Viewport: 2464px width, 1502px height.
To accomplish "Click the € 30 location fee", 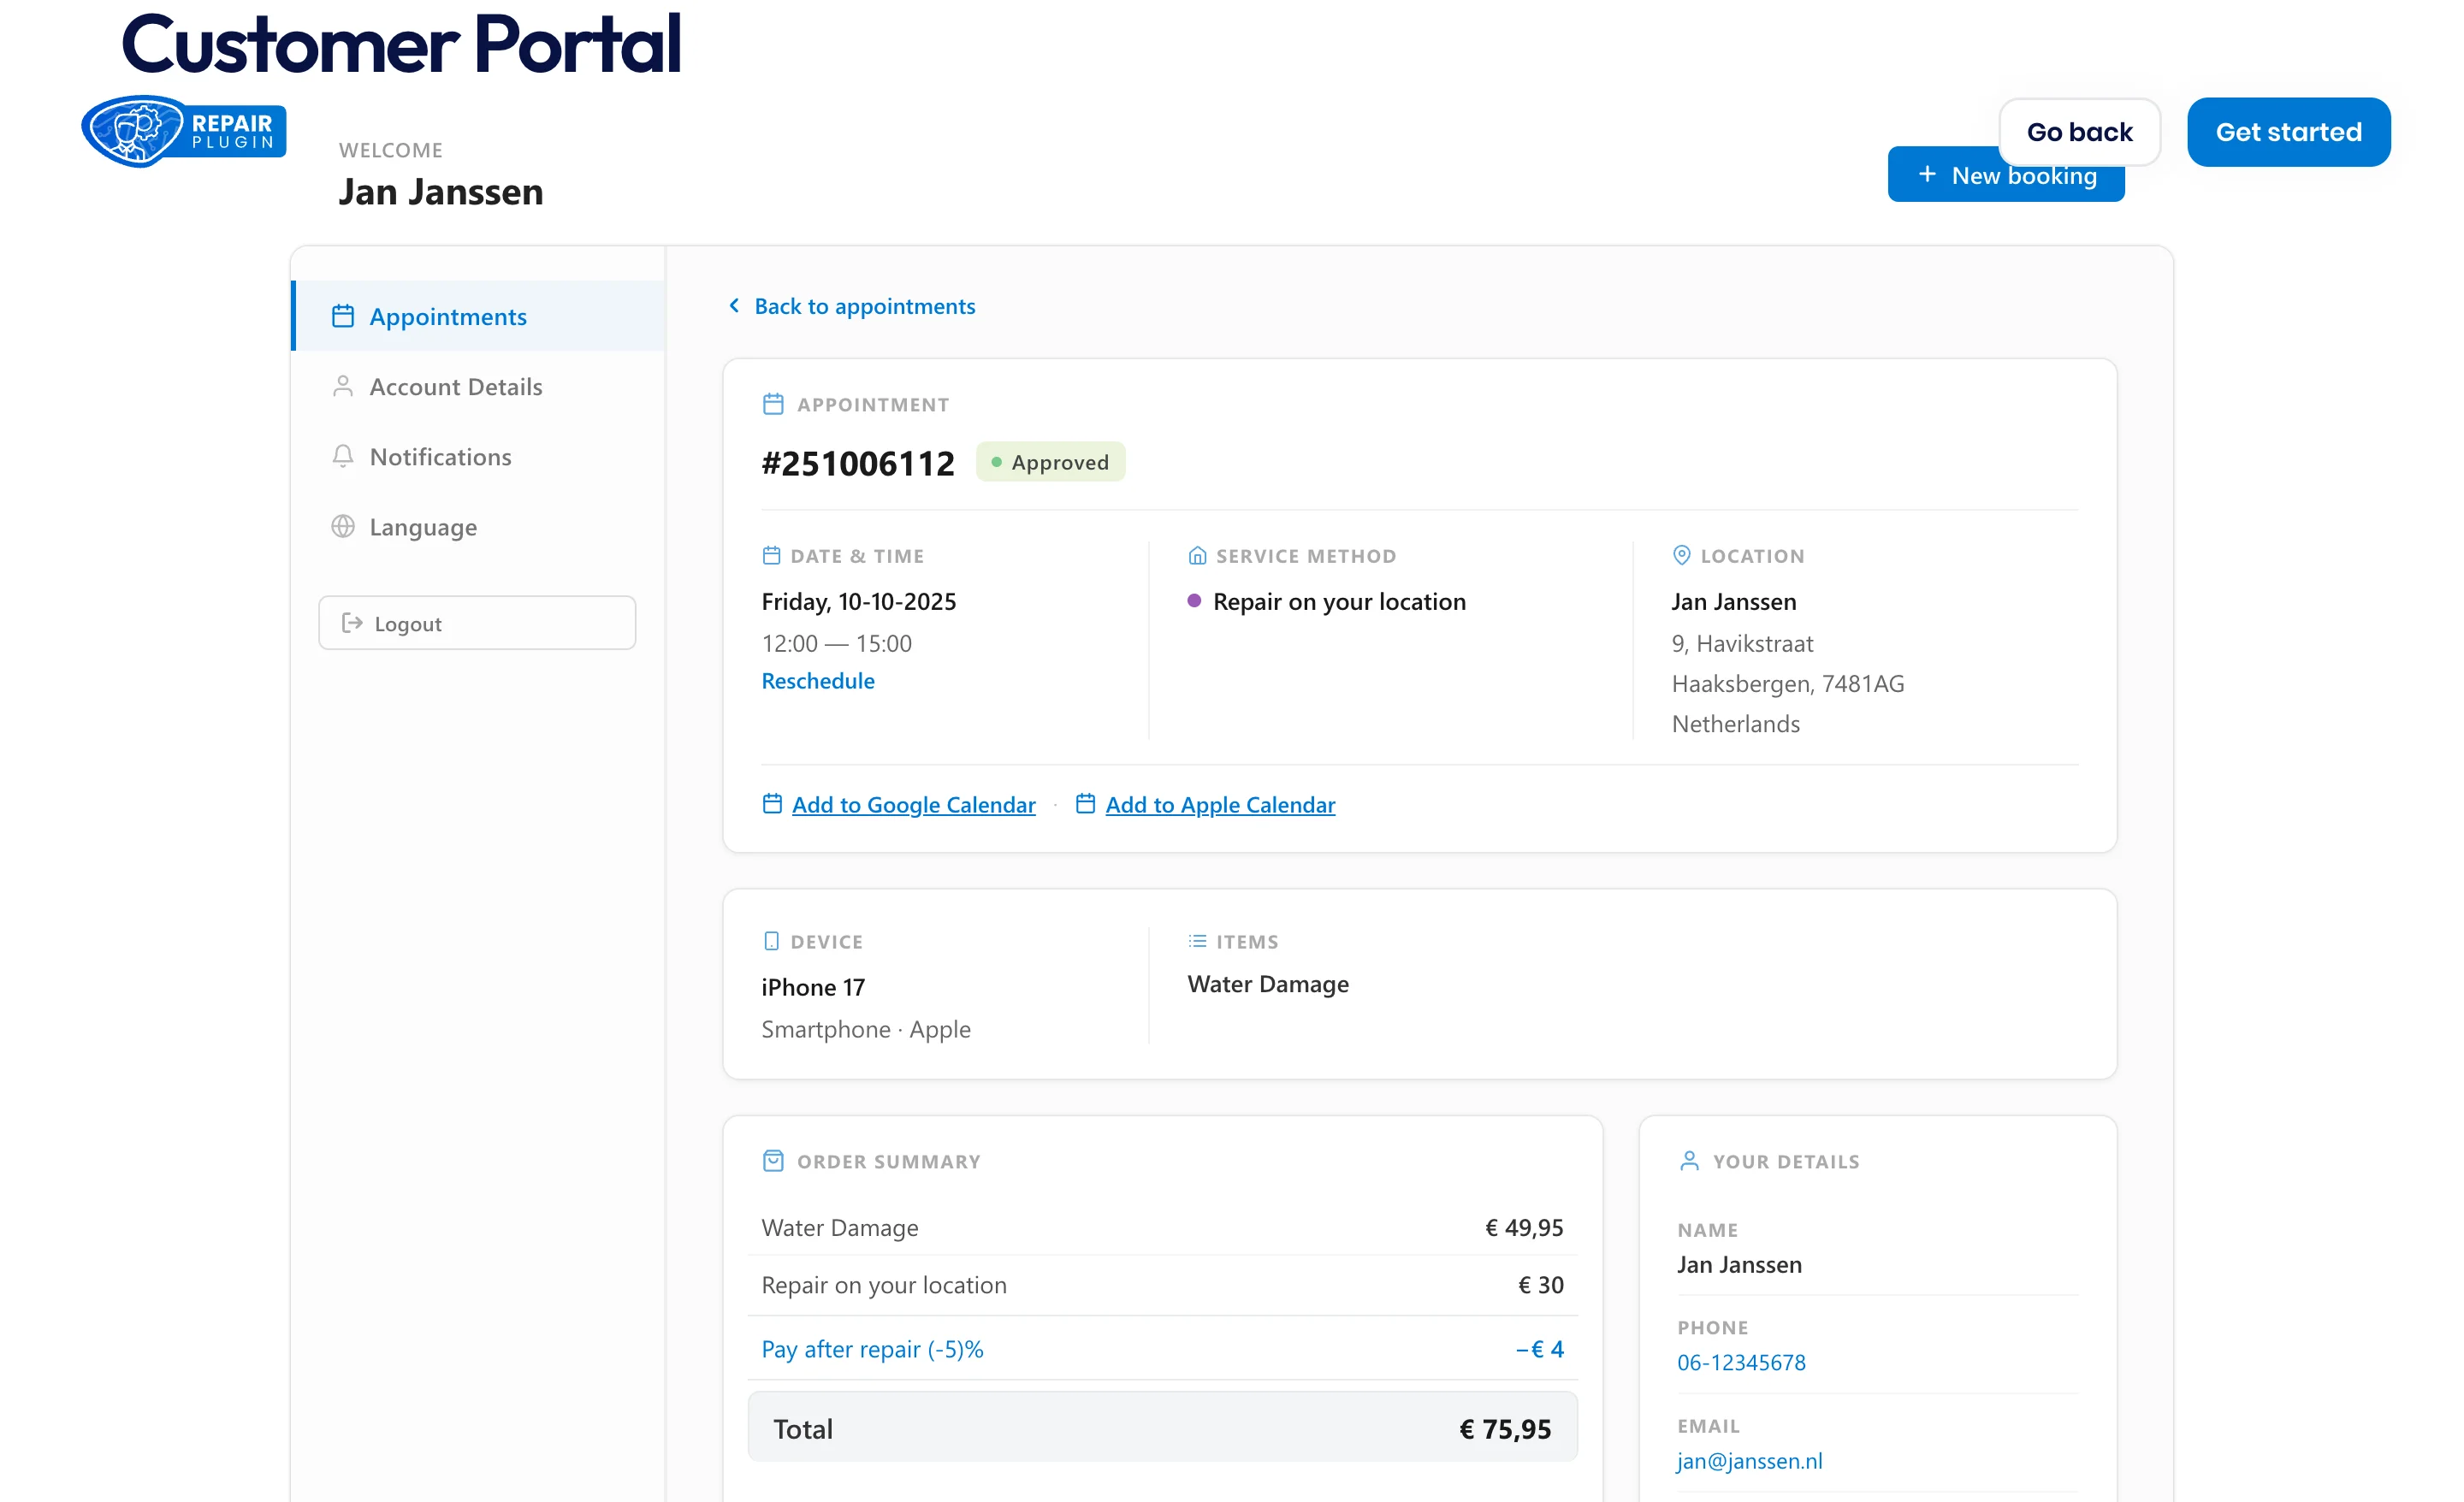I will click(1541, 1285).
